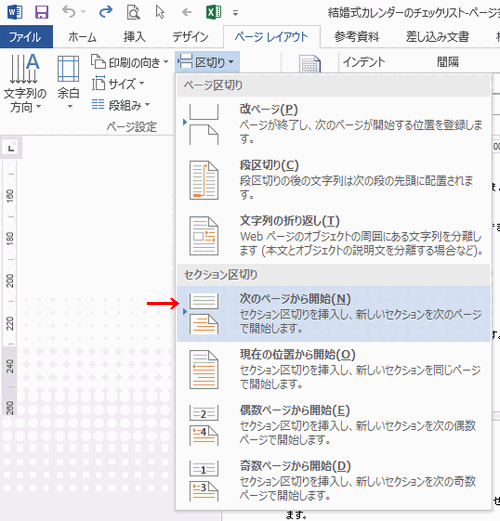Click the ページ設定 group label
Viewport: 500px width, 521px height.
click(131, 127)
